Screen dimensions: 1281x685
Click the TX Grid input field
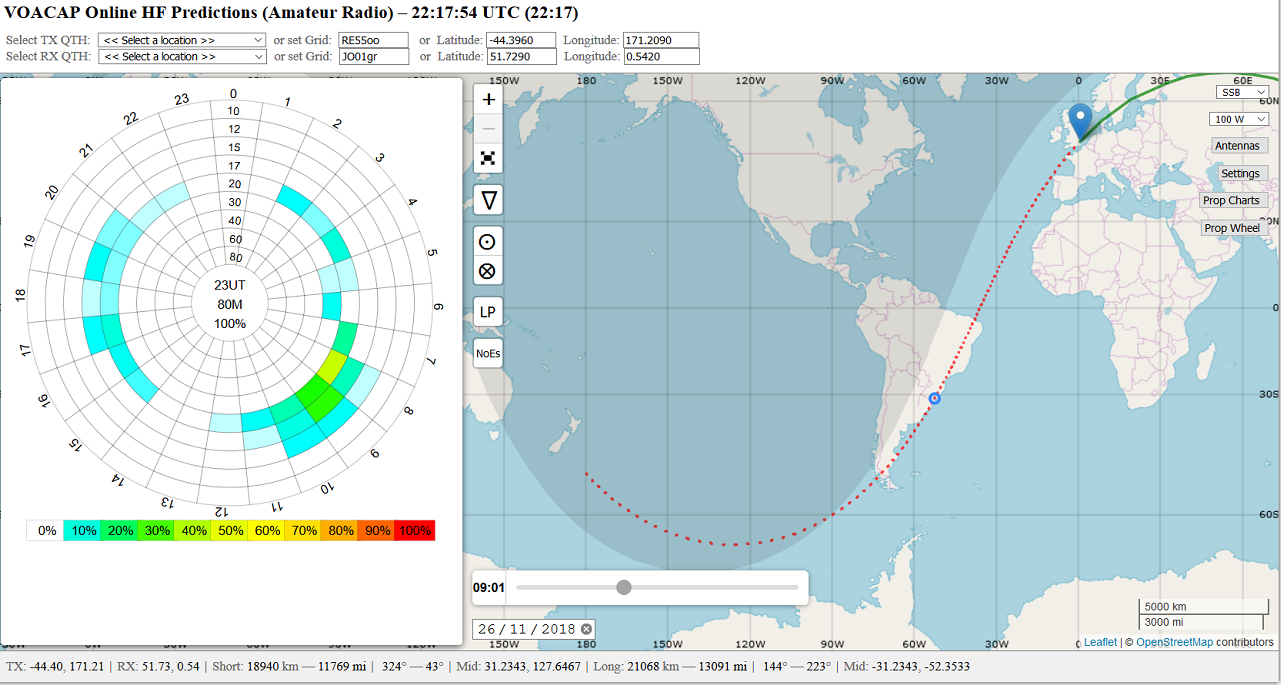(373, 40)
